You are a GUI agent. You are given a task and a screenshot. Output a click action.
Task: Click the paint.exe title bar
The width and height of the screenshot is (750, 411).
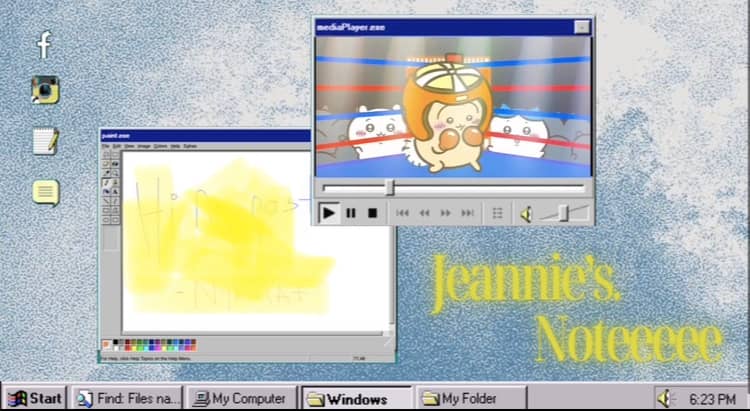click(x=206, y=136)
